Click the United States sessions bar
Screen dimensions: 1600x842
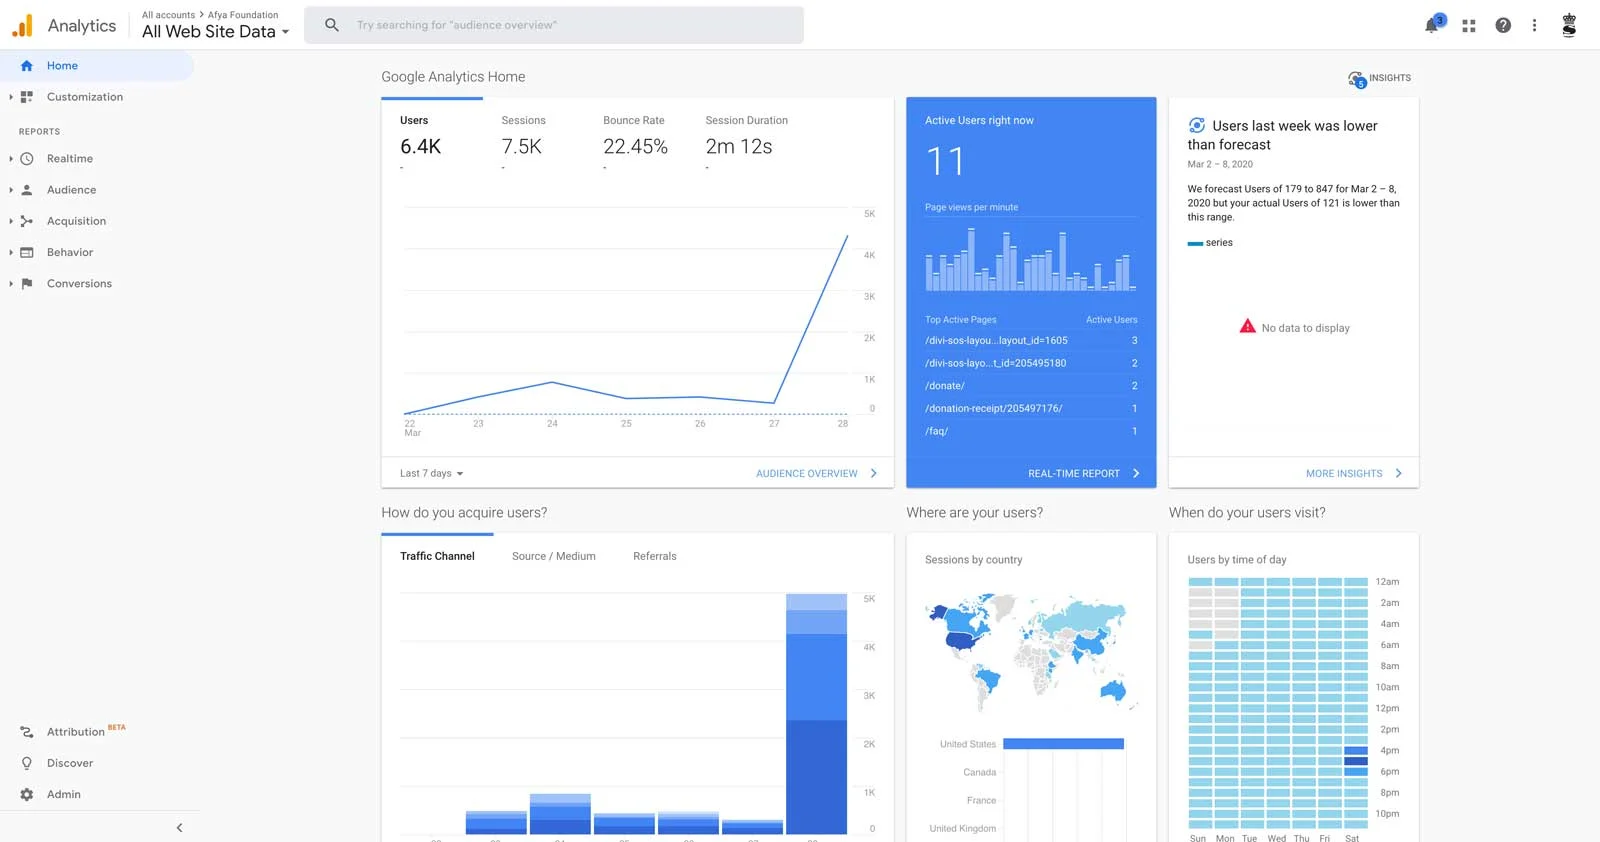pos(1063,744)
